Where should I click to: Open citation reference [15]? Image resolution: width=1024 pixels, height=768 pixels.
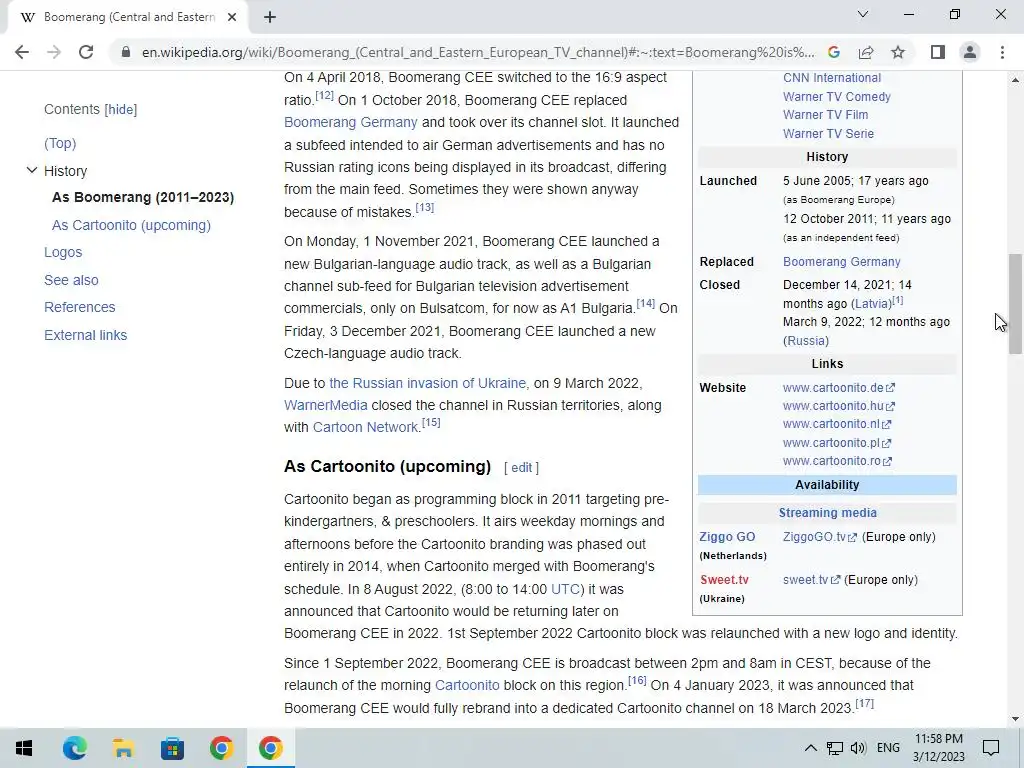pyautogui.click(x=431, y=422)
